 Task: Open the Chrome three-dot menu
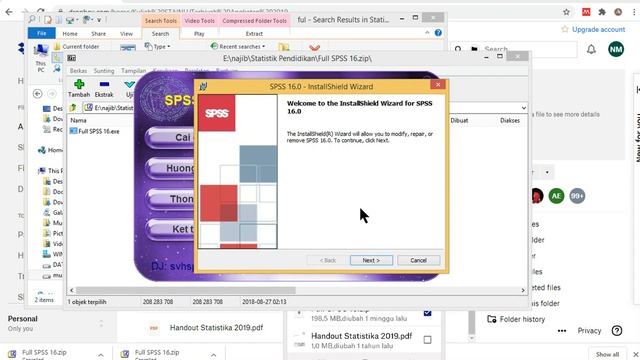(x=634, y=12)
